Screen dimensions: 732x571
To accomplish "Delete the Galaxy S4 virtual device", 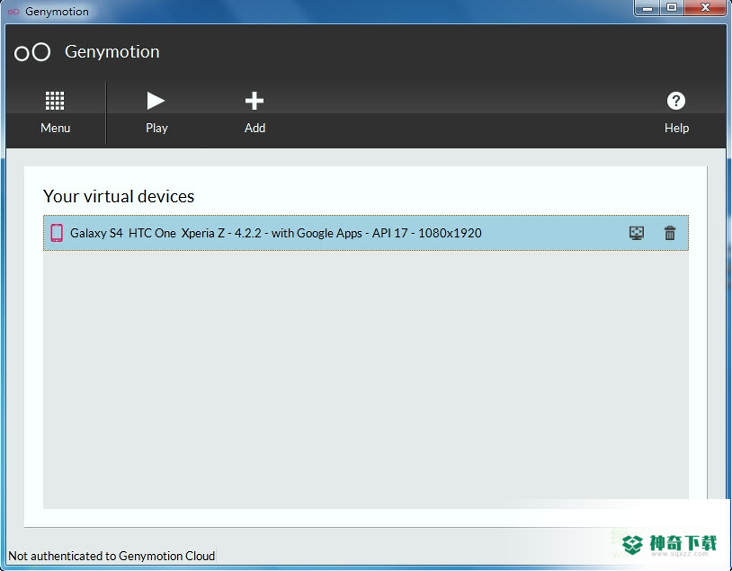I will click(x=670, y=233).
